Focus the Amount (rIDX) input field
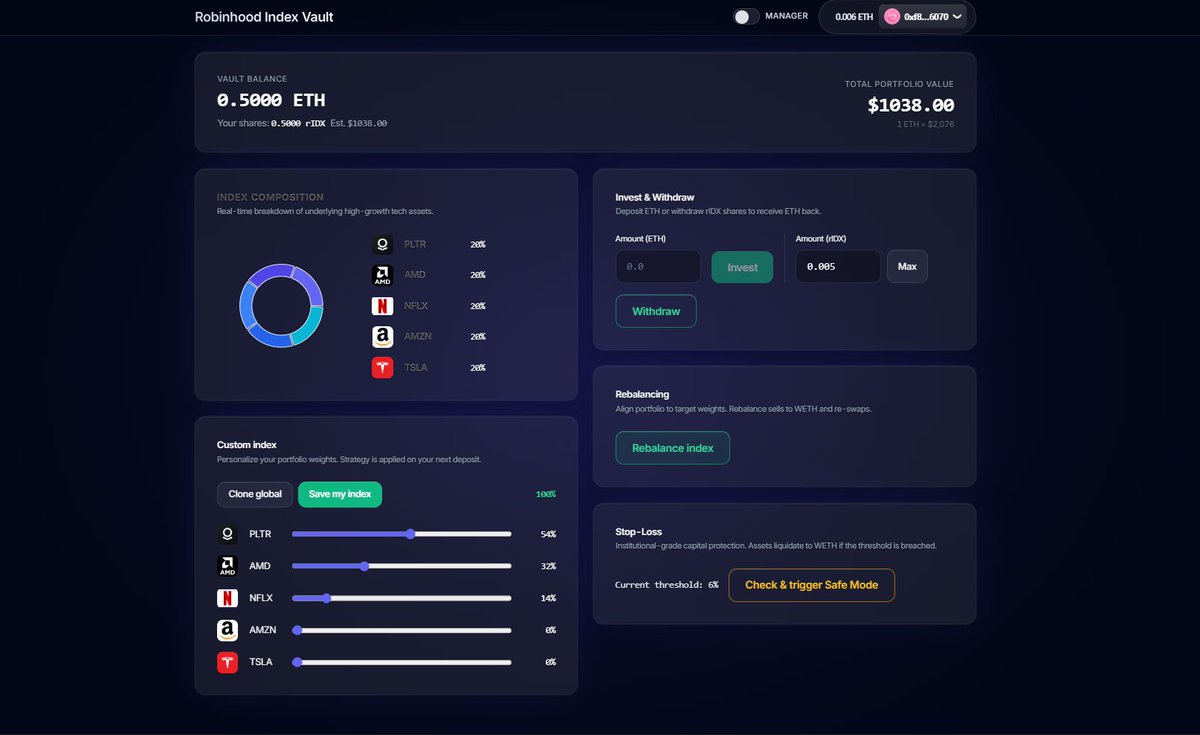1200x735 pixels. point(838,267)
